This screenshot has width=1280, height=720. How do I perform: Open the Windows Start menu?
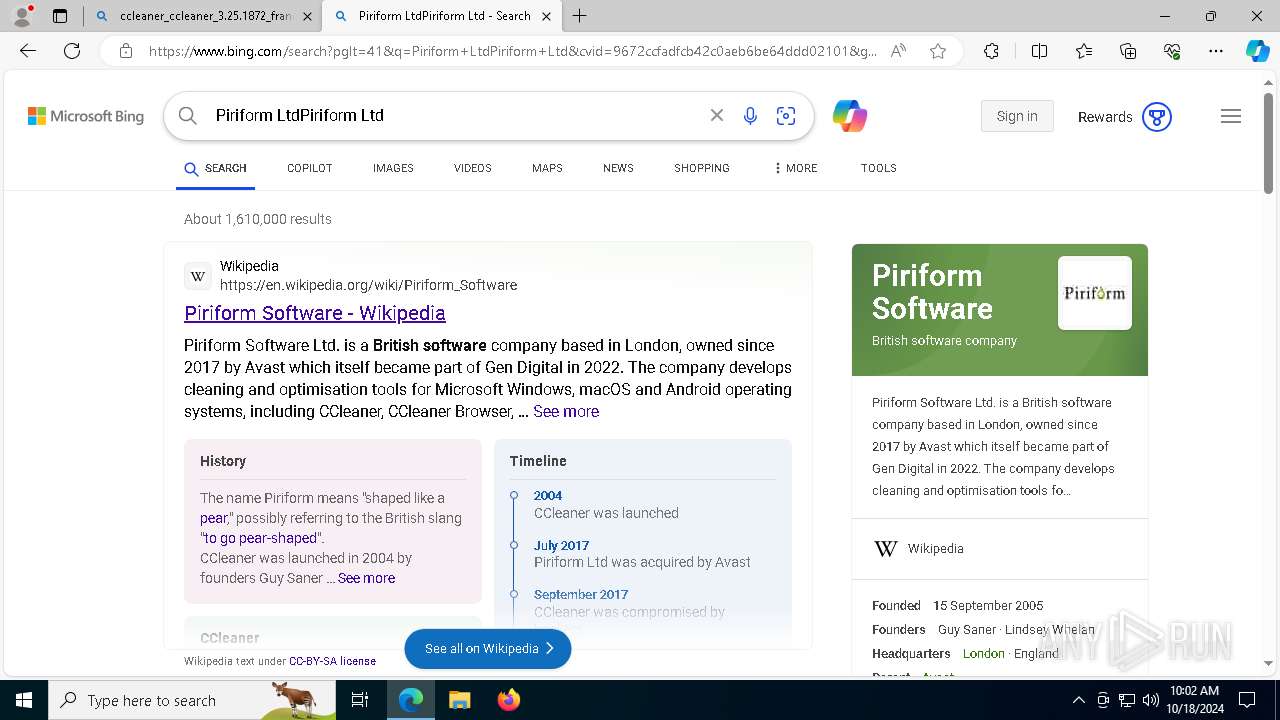click(x=24, y=700)
